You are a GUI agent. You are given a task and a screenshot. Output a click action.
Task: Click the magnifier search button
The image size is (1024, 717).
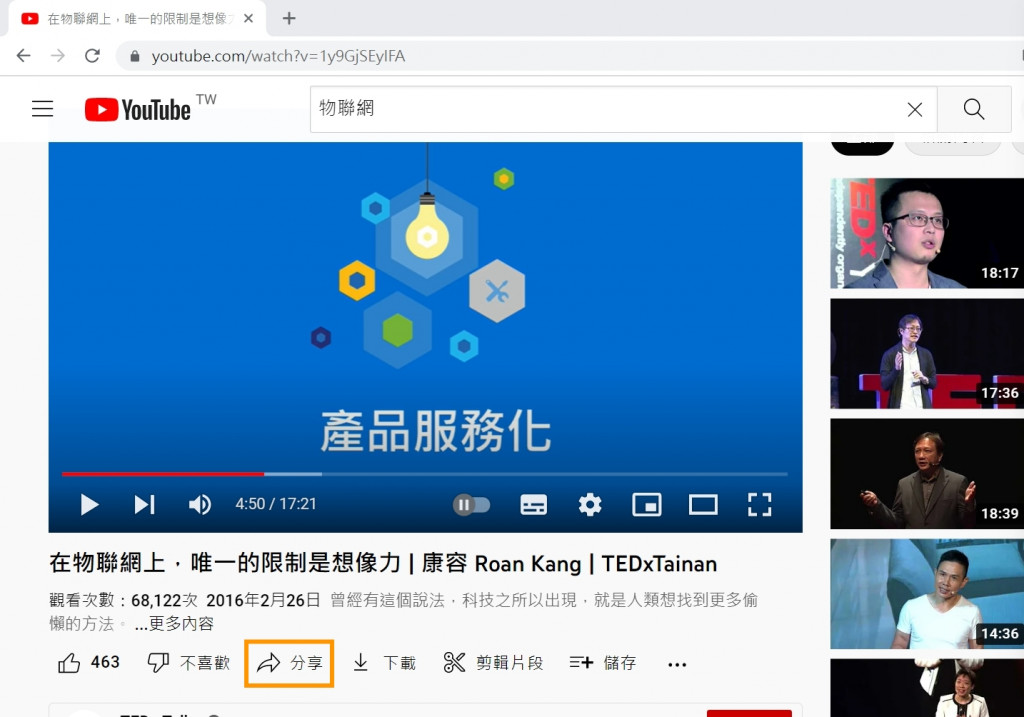(974, 109)
